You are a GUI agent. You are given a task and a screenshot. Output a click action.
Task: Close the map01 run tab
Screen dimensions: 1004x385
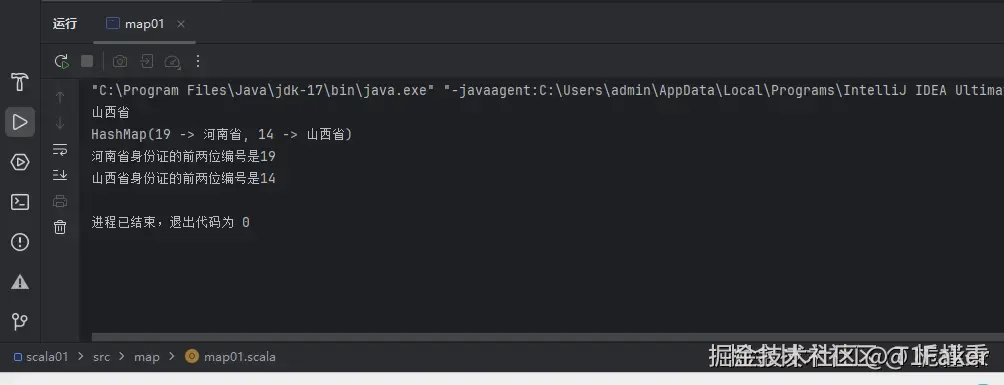coord(181,24)
